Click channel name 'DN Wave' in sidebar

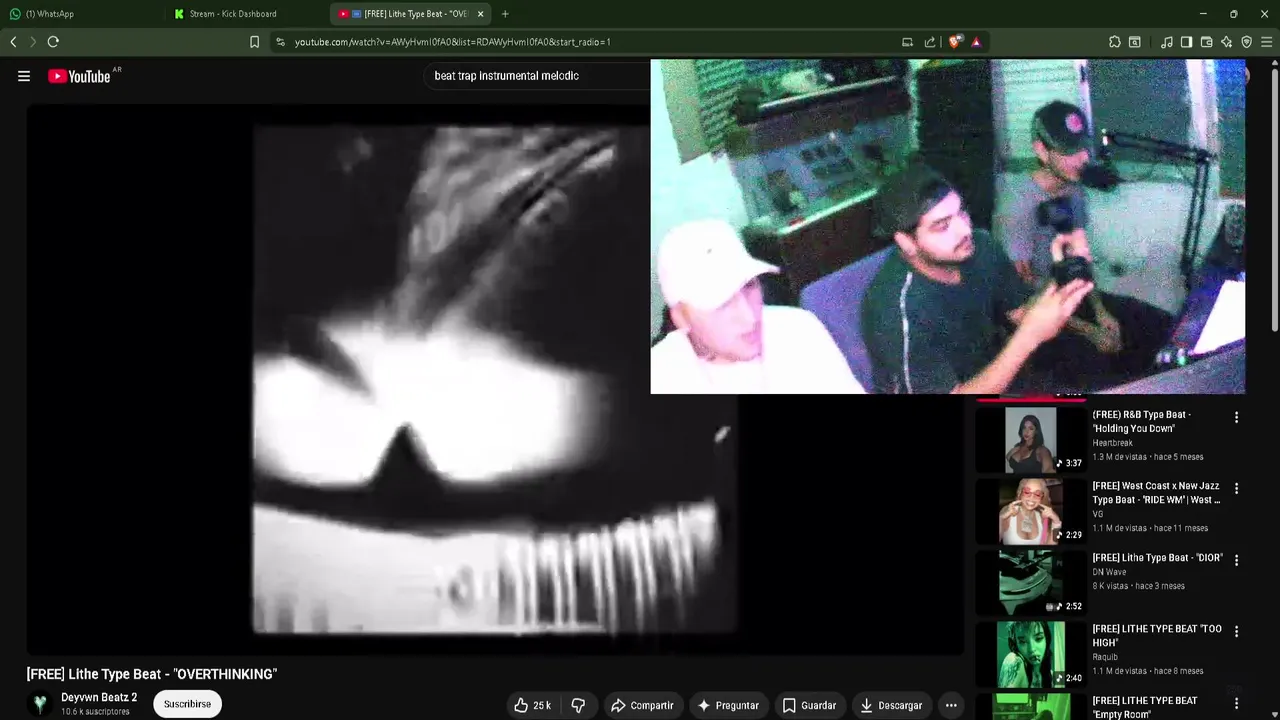(1109, 572)
